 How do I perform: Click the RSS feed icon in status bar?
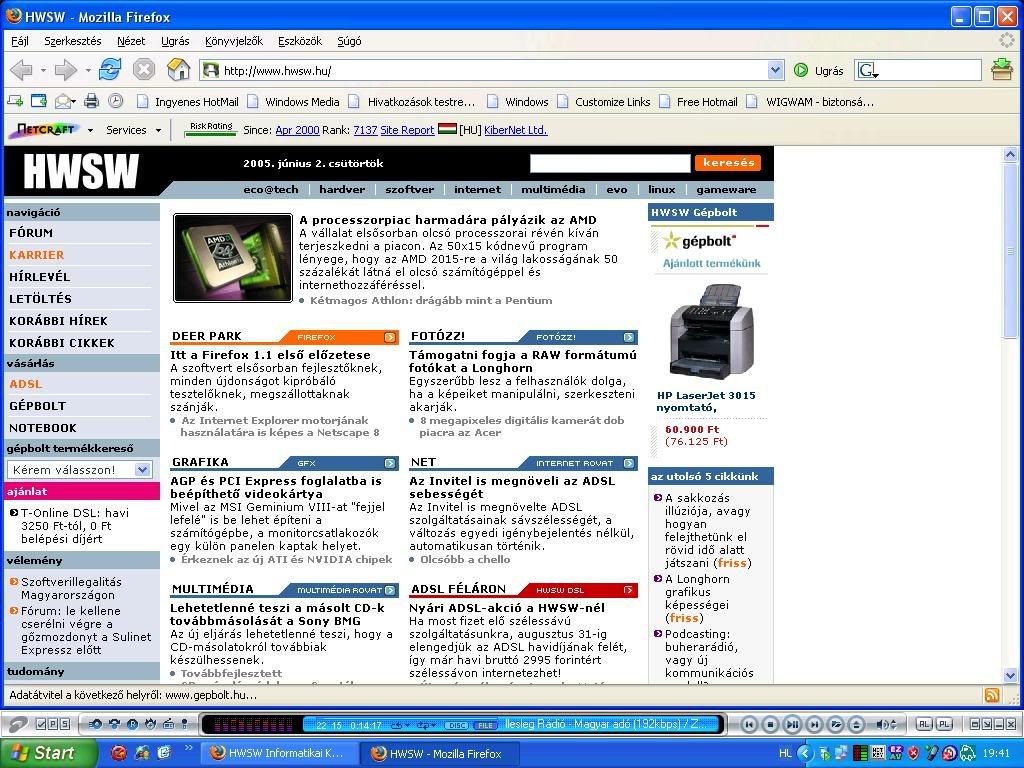pyautogui.click(x=992, y=695)
